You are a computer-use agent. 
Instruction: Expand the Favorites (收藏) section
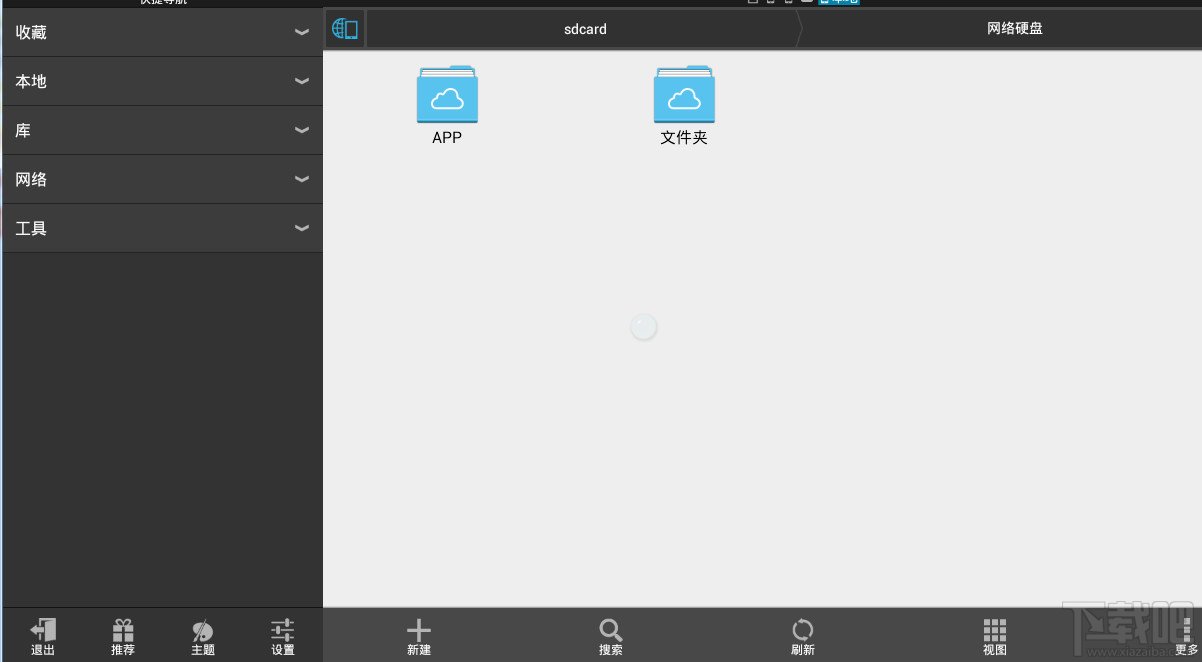click(162, 32)
